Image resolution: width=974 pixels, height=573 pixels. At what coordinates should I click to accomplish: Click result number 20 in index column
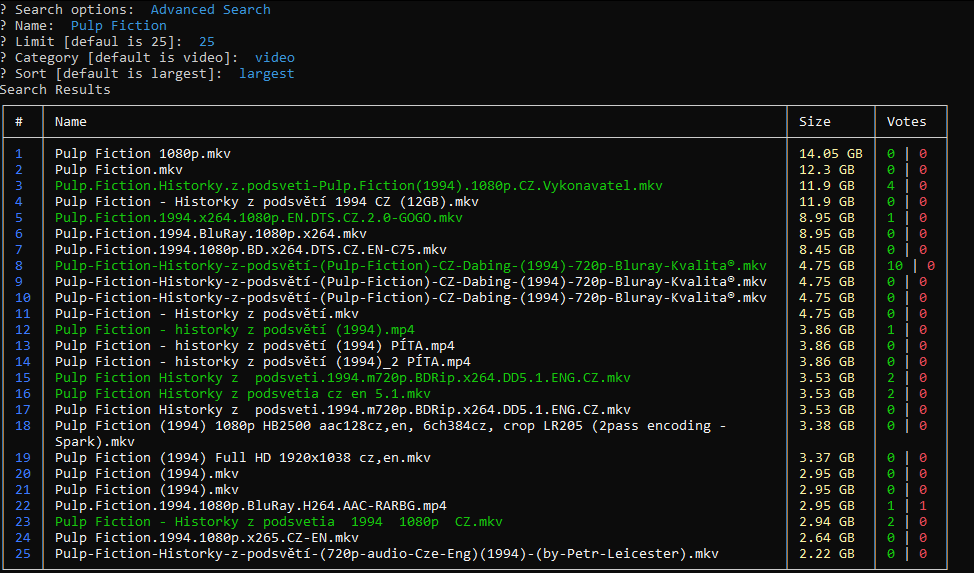point(23,474)
